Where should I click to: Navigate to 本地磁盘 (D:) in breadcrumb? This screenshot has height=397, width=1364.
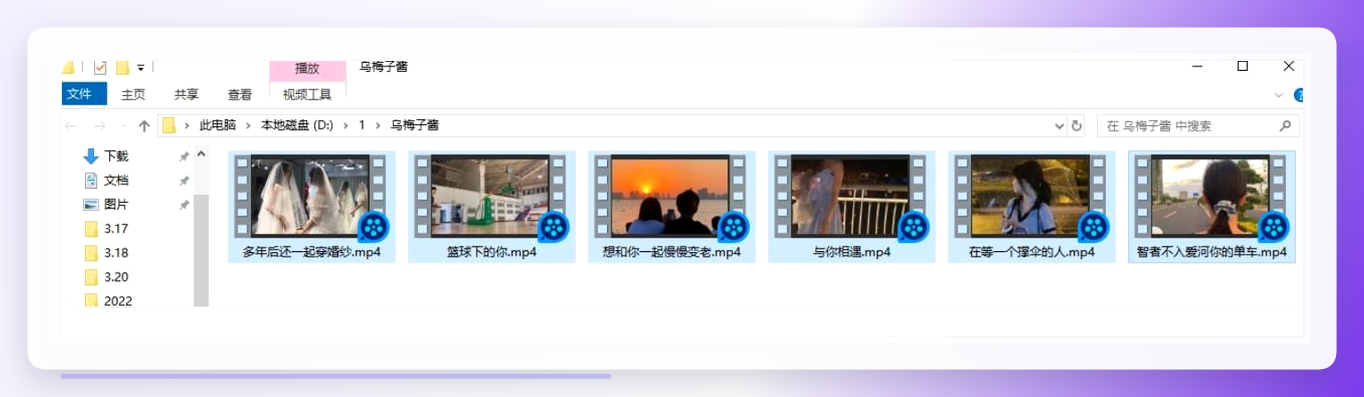(x=297, y=126)
